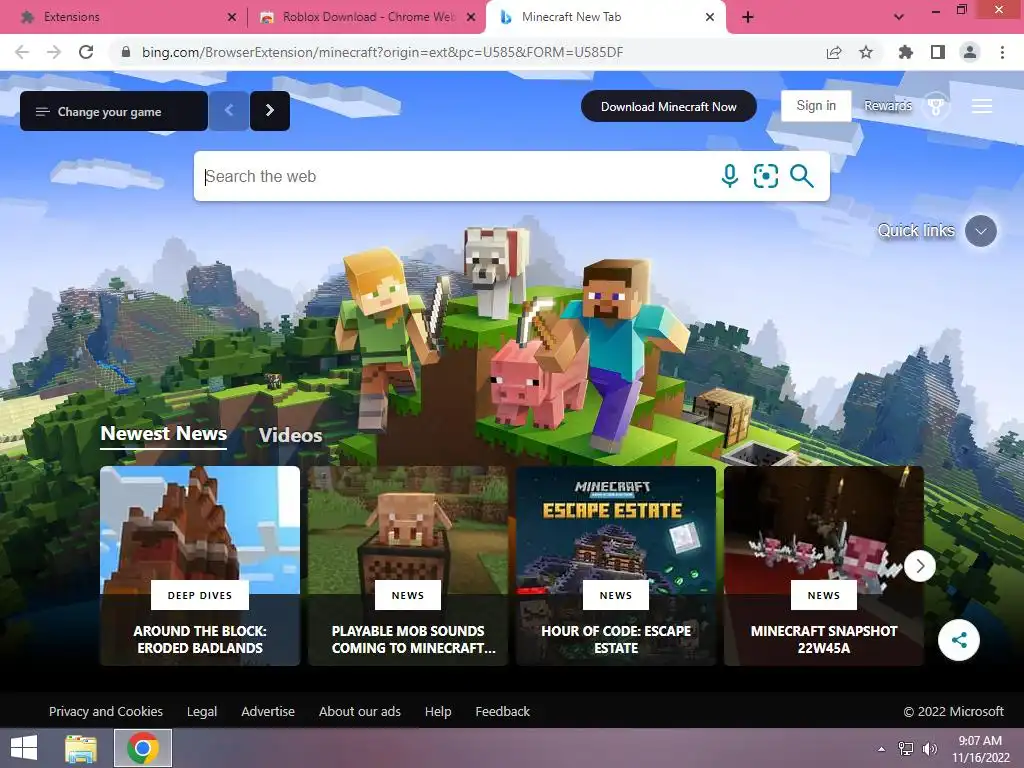Click the browser address bar URL
Screen dimensions: 1024x768
pos(383,52)
